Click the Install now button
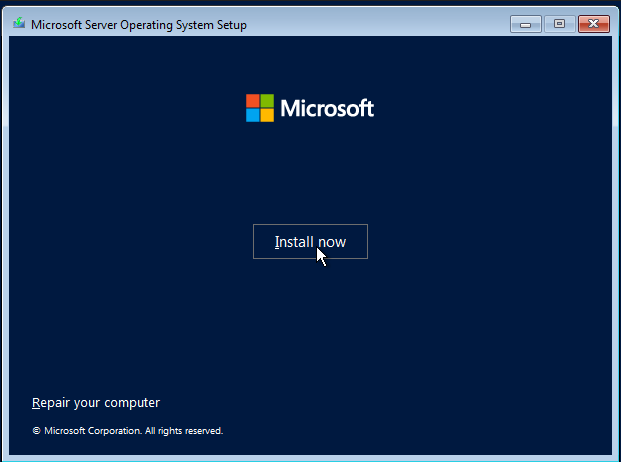Viewport: 621px width, 462px height. tap(310, 241)
